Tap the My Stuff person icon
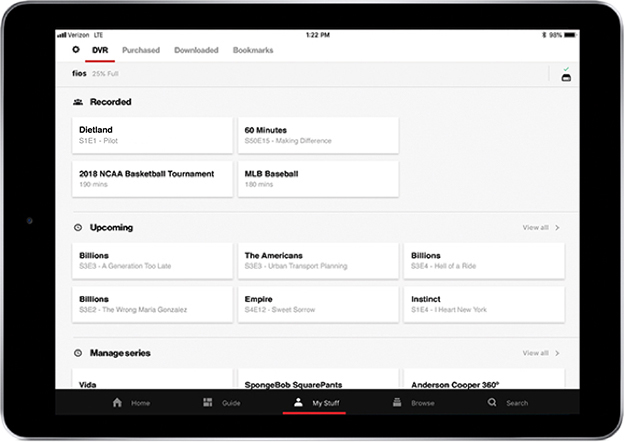Viewport: 624px width, 442px height. [298, 402]
